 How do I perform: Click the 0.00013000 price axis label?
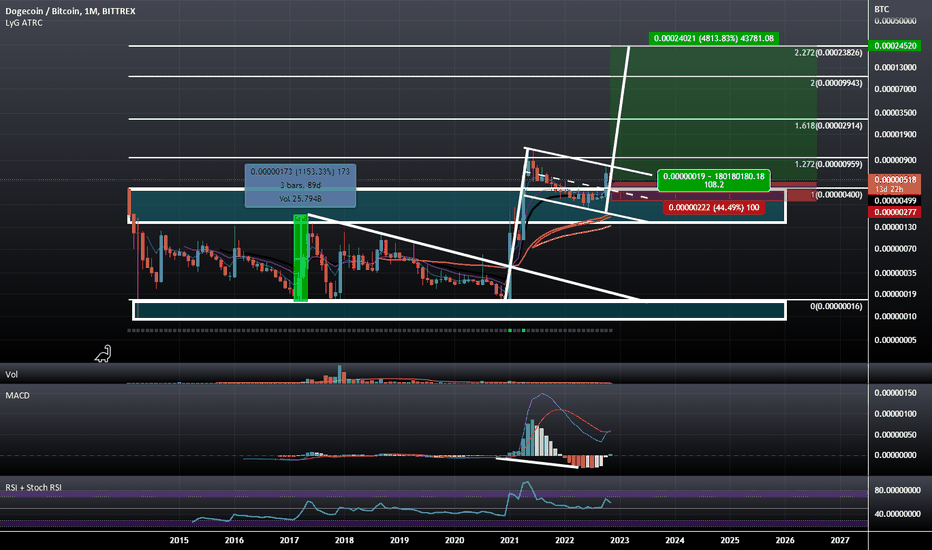point(895,68)
